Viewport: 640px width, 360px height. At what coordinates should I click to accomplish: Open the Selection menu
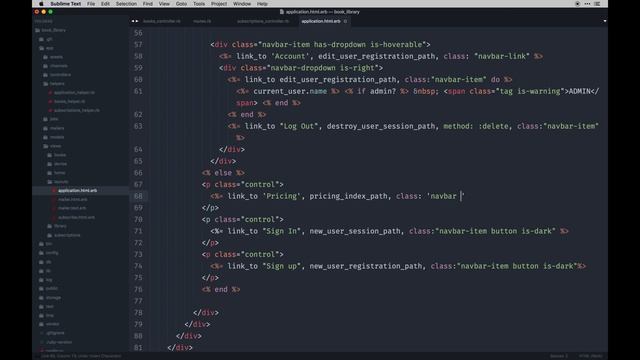click(126, 4)
